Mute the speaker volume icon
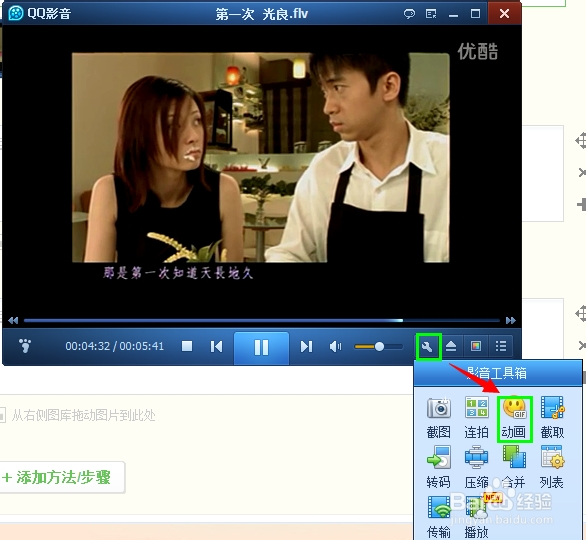Viewport: 586px width, 540px height. coord(335,347)
